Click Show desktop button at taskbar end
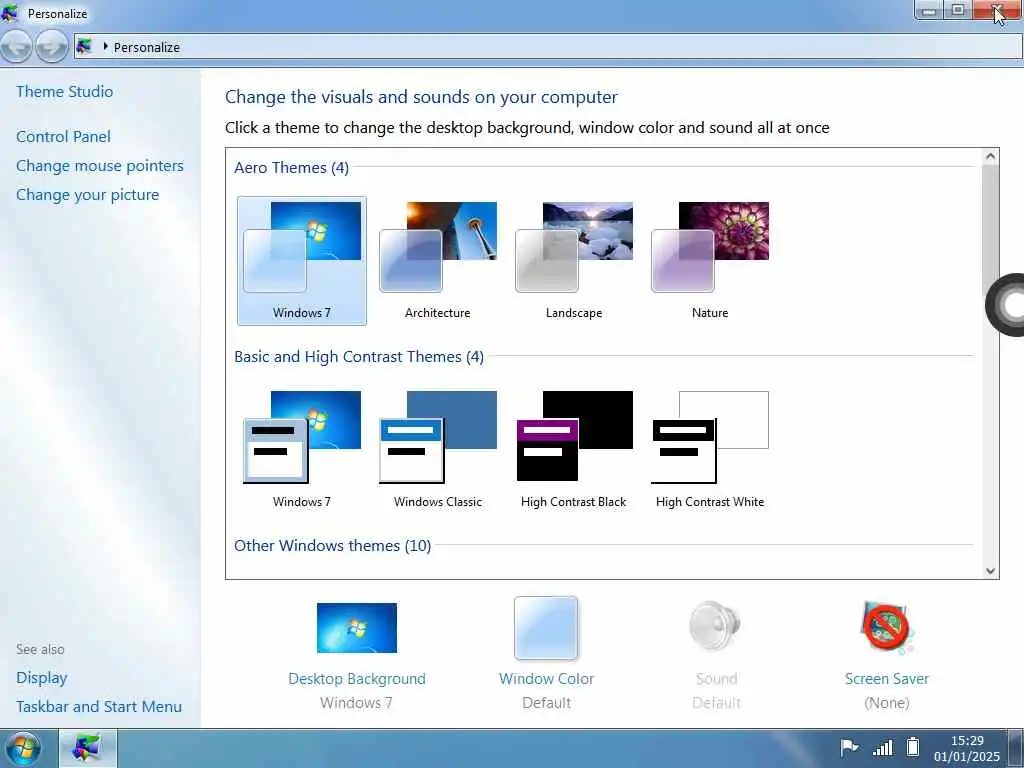Screen dimensions: 1024x768 1014,748
